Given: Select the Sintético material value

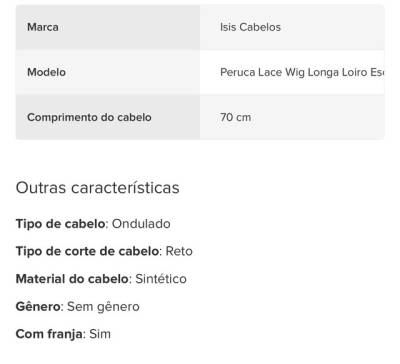Looking at the screenshot, I should pyautogui.click(x=161, y=279).
